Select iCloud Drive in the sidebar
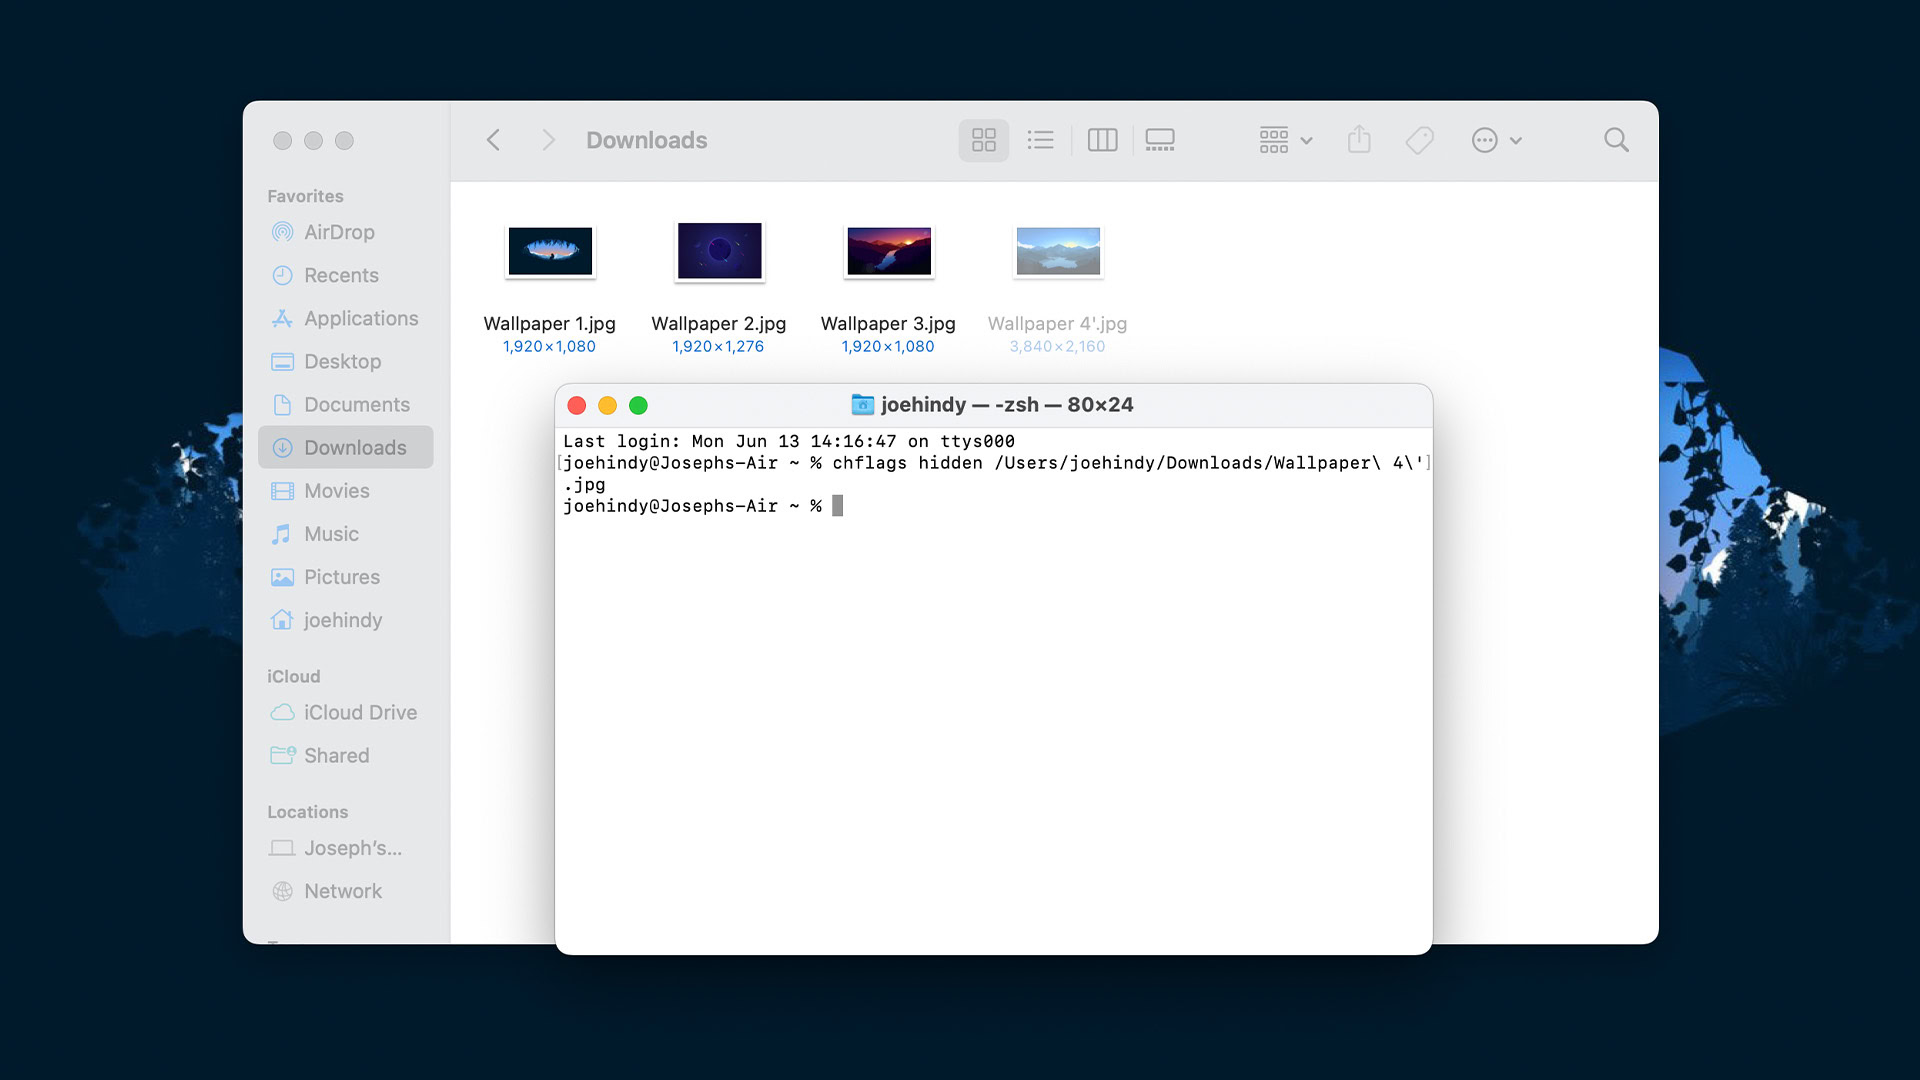The width and height of the screenshot is (1920, 1080). tap(360, 712)
